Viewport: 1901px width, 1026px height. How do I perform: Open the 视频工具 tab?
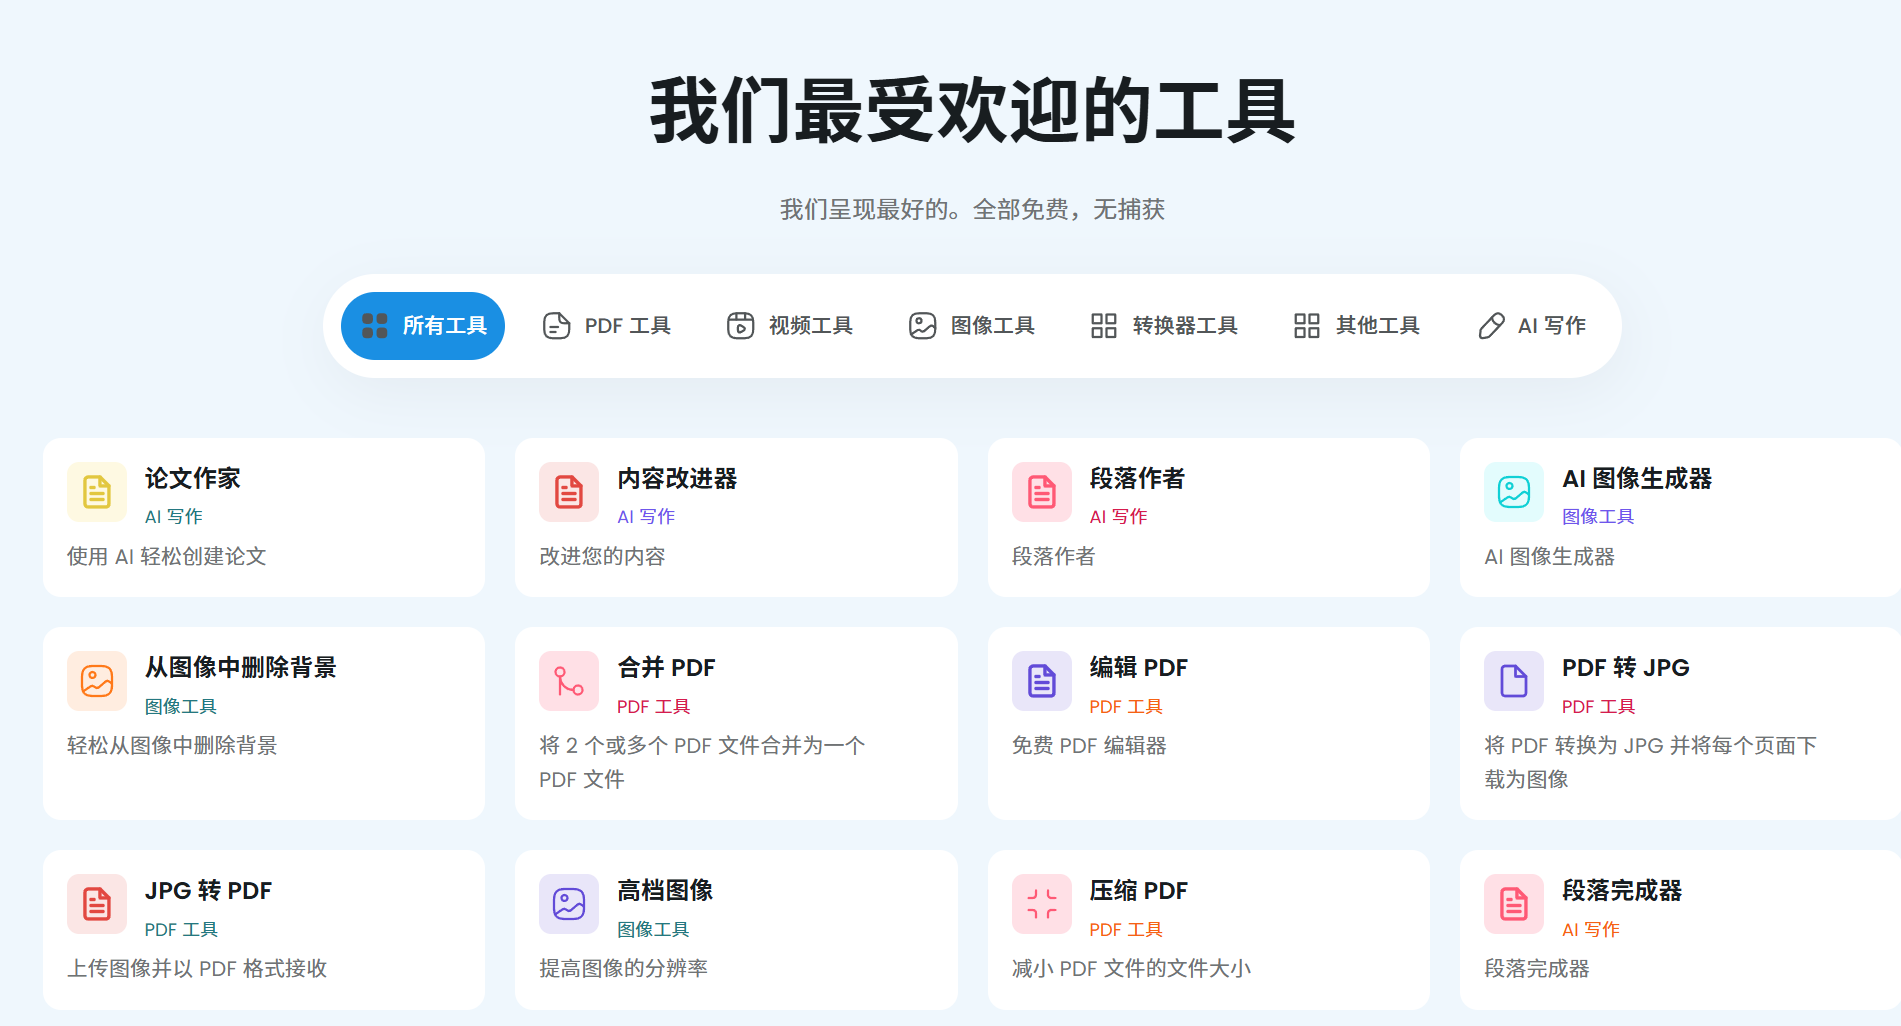click(x=789, y=326)
